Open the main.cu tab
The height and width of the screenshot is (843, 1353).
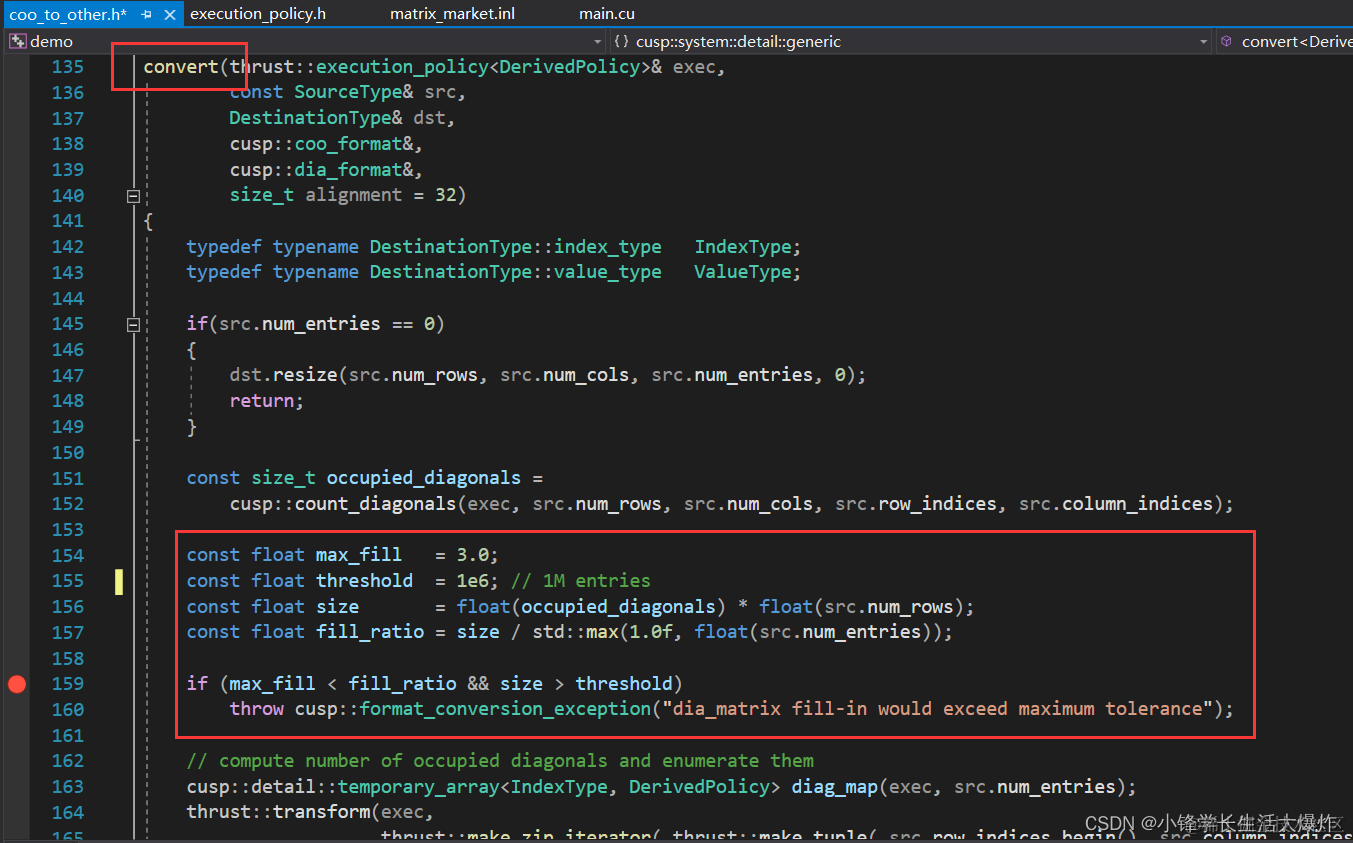607,14
